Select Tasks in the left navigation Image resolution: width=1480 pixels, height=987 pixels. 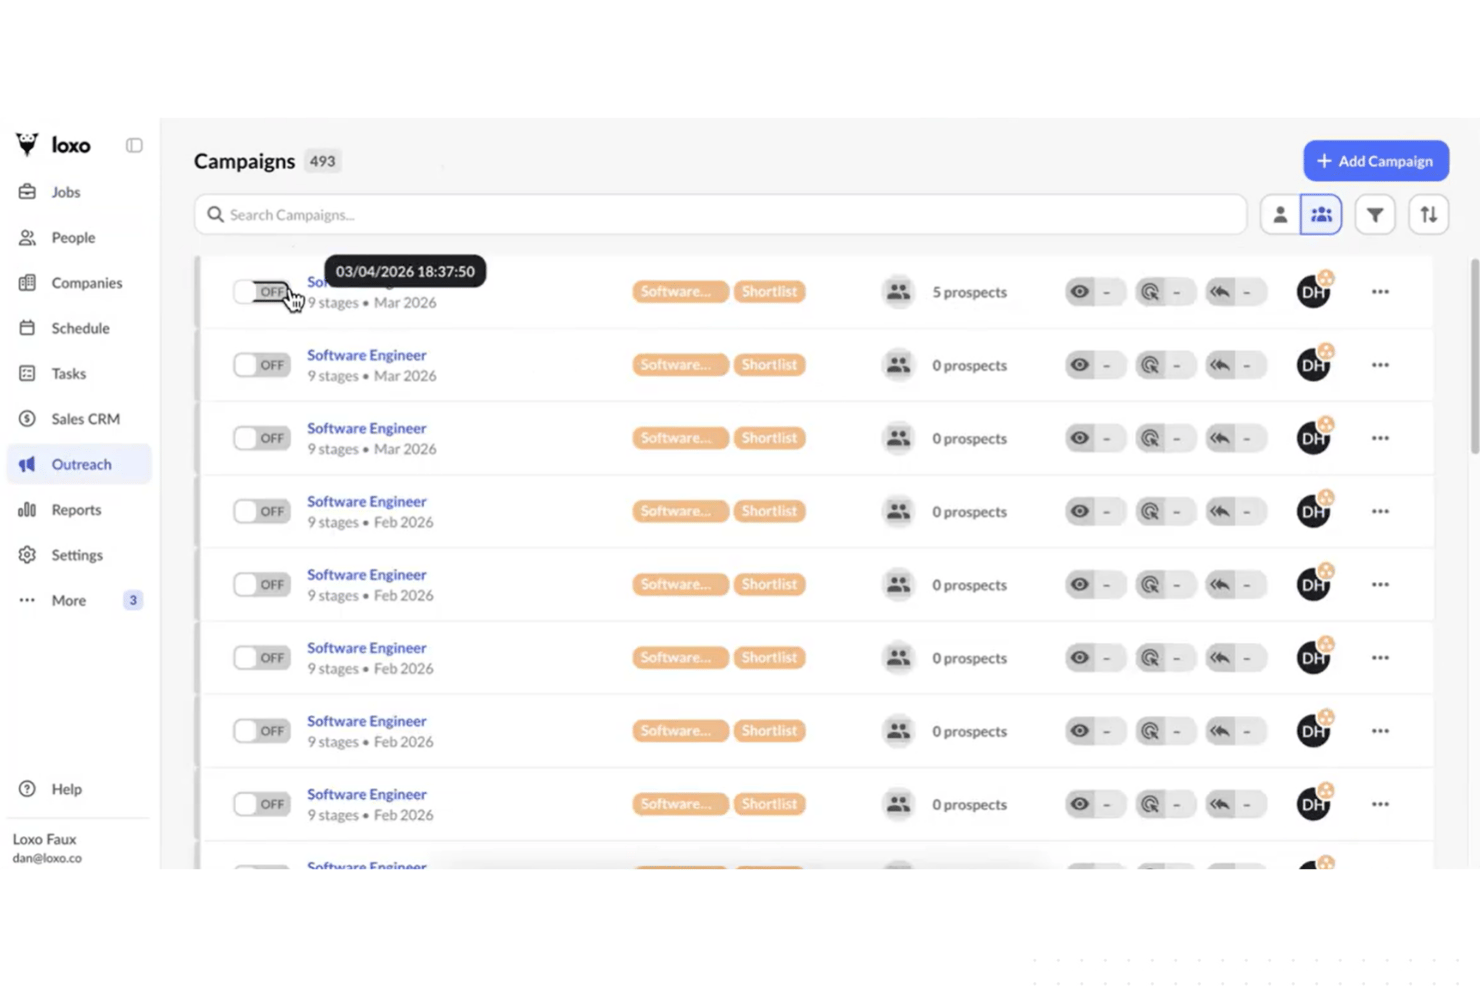click(68, 373)
